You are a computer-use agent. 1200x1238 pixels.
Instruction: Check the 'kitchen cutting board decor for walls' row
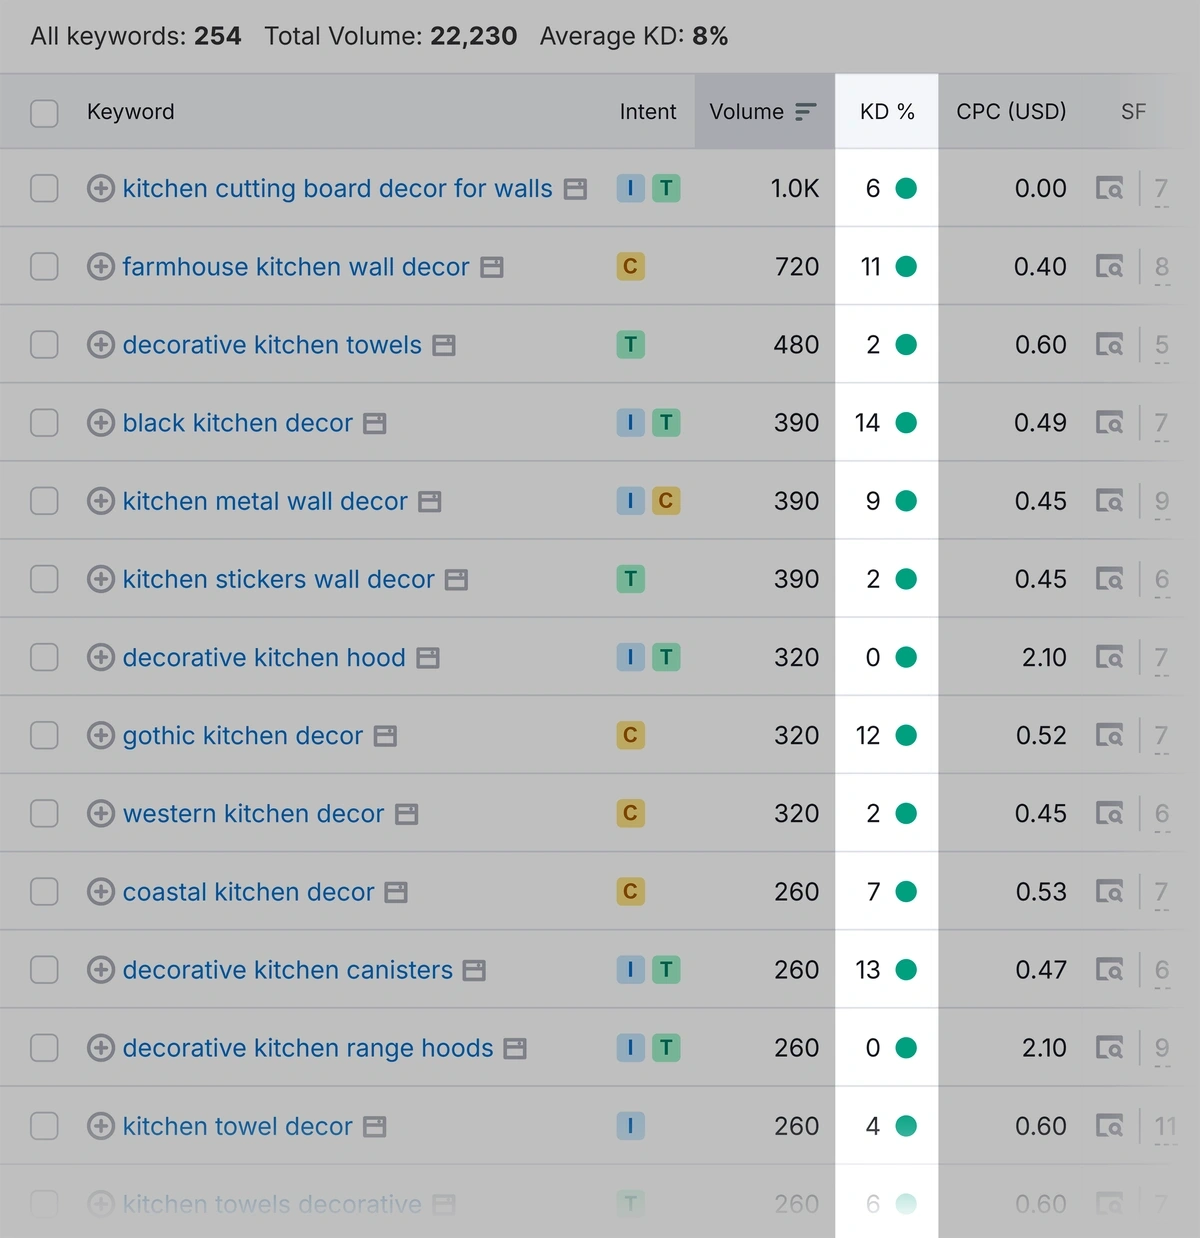[x=44, y=188]
